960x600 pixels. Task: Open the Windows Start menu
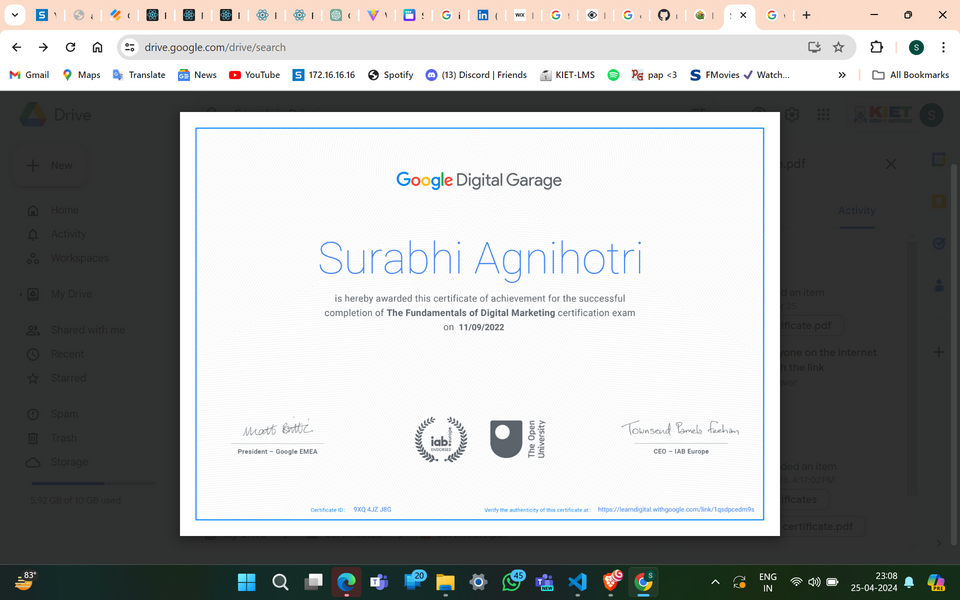(x=247, y=582)
